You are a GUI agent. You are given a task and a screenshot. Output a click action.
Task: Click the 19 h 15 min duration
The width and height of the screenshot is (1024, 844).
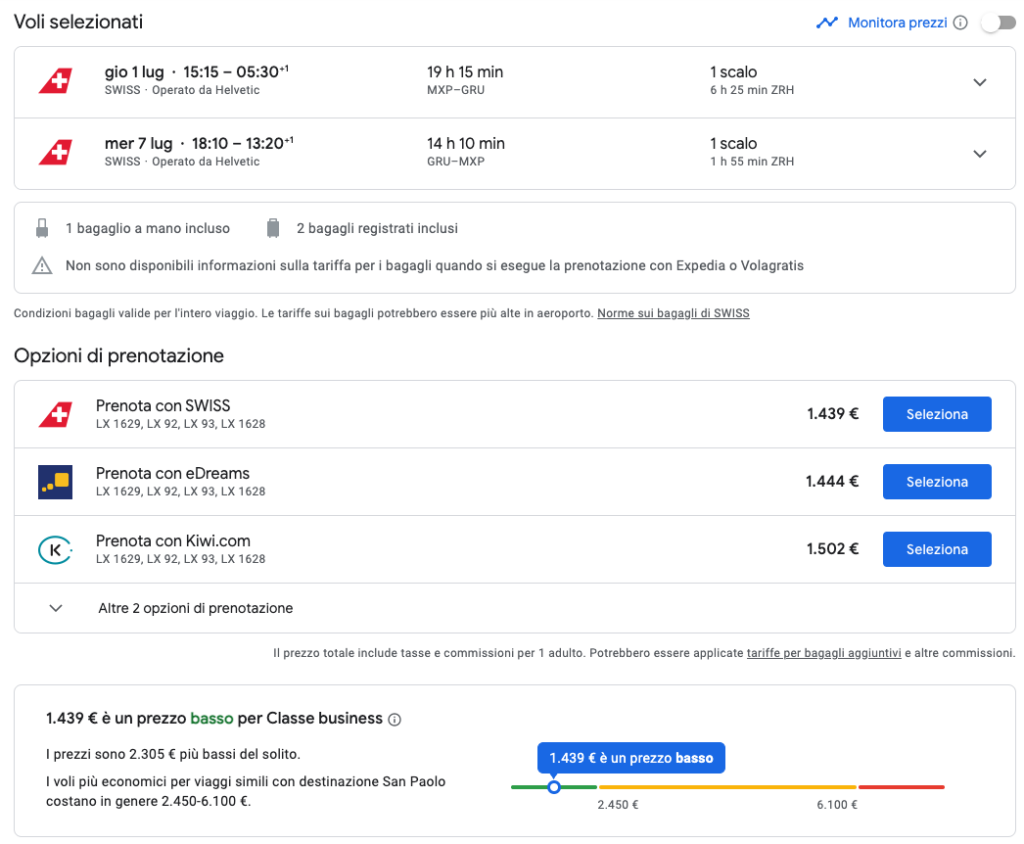click(x=465, y=72)
